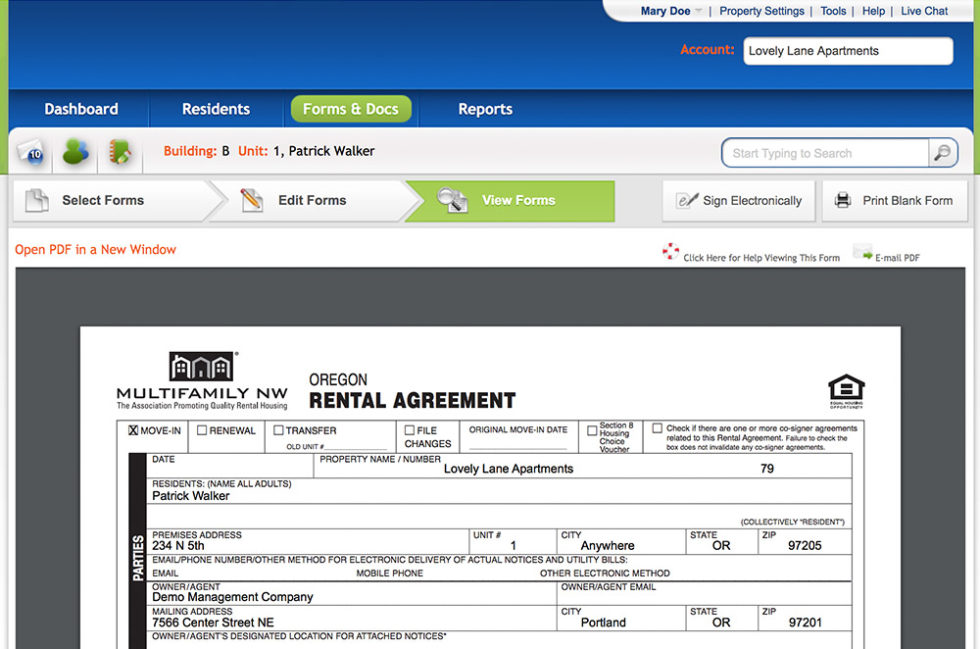980x649 pixels.
Task: Switch to the Dashboard tab
Action: [81, 109]
